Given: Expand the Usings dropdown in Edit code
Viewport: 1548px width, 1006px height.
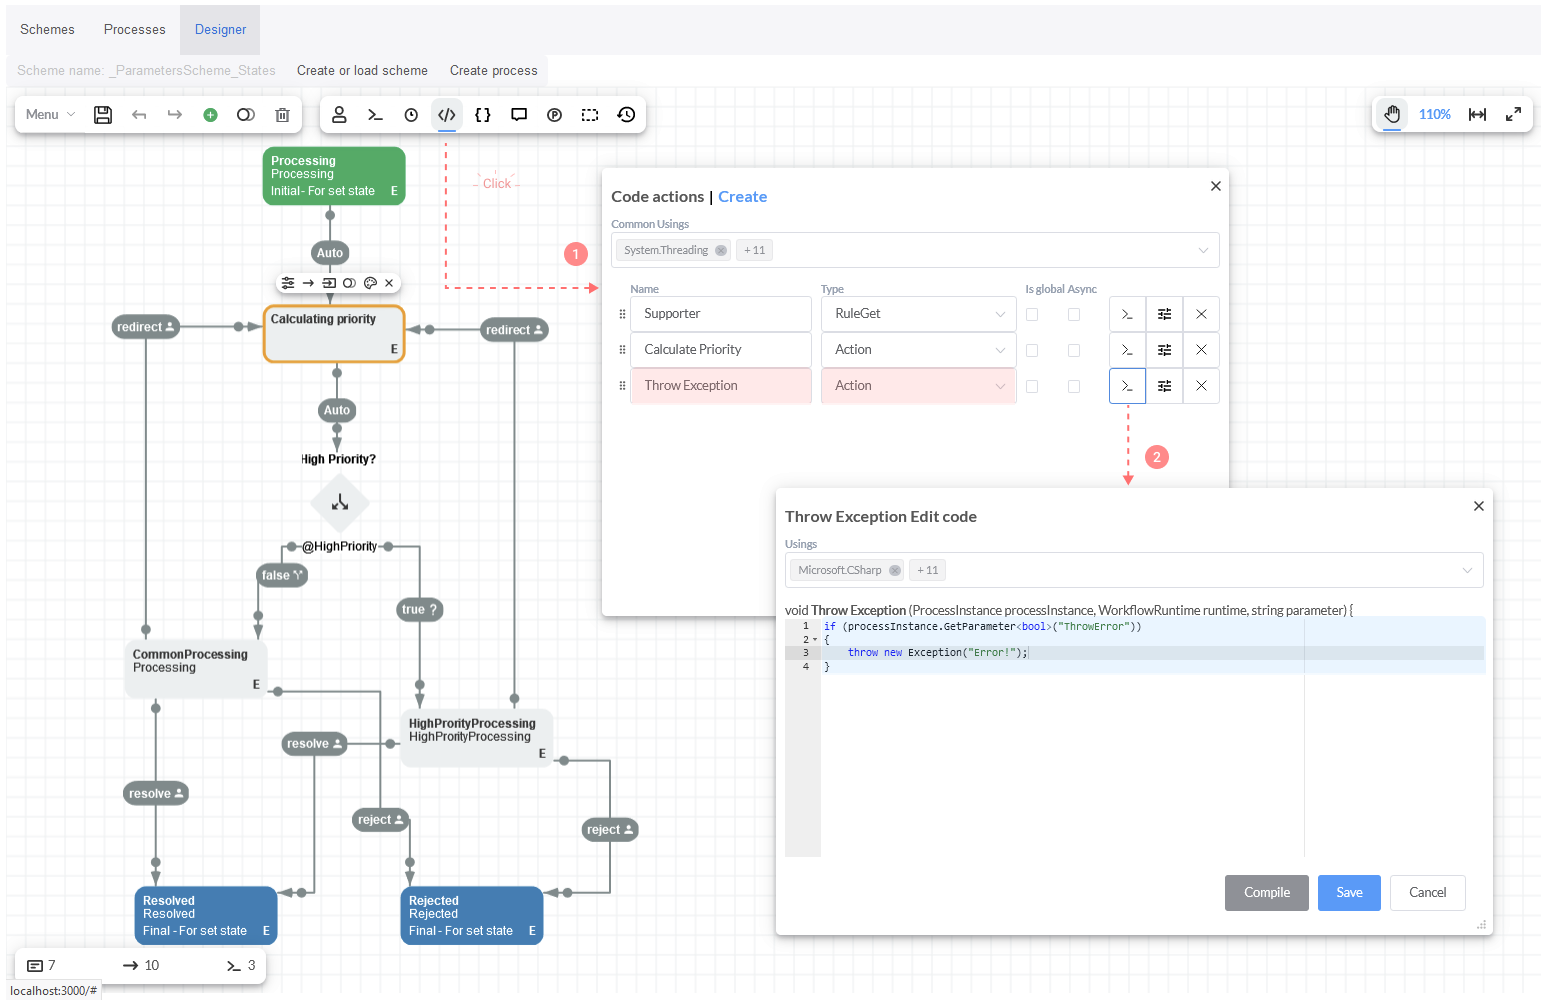Looking at the screenshot, I should click(1467, 570).
